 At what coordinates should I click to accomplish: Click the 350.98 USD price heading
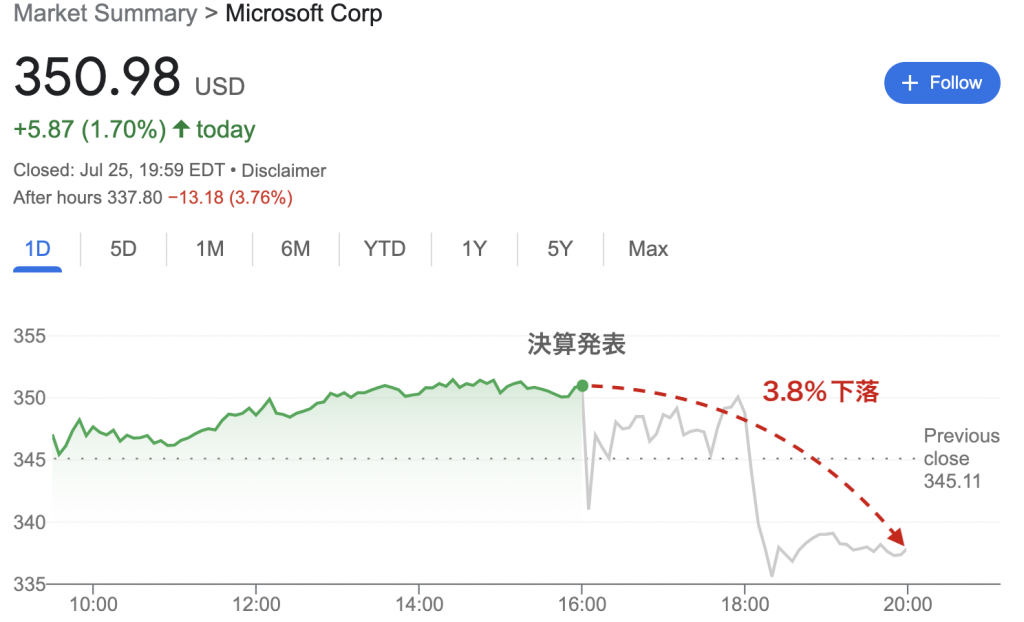pyautogui.click(x=129, y=77)
